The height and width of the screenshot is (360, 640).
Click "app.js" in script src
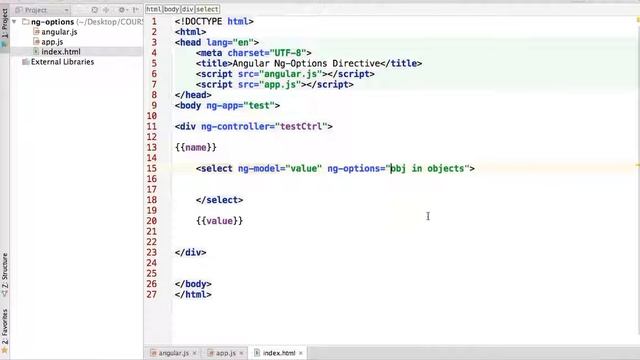coord(280,84)
